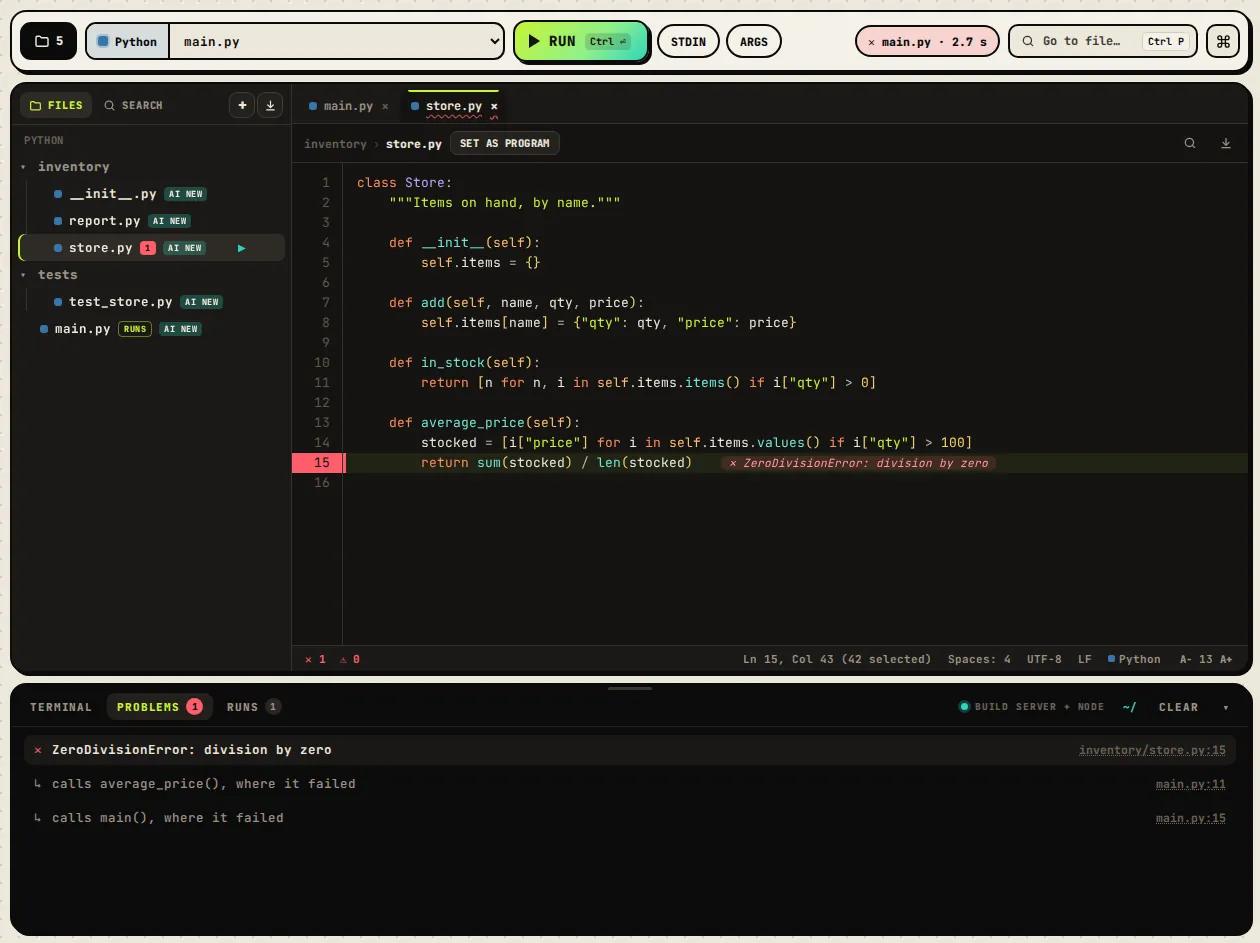
Task: Jump to main.py:15 stack frame link
Action: (1190, 818)
